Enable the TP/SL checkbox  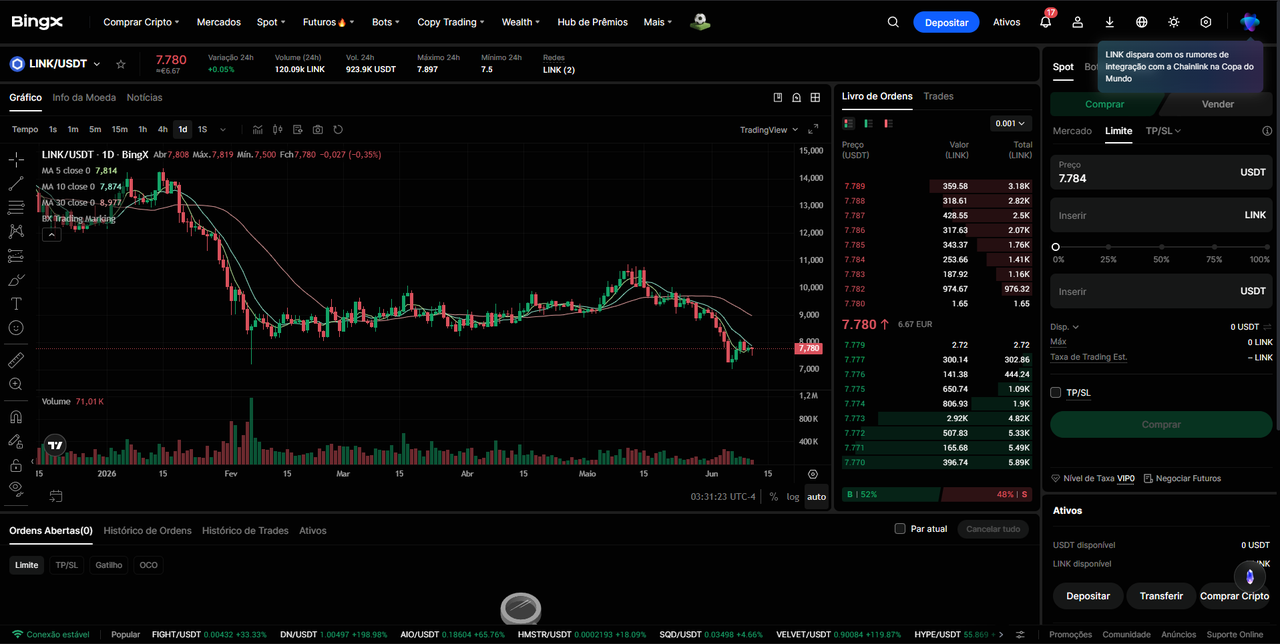click(x=1055, y=393)
